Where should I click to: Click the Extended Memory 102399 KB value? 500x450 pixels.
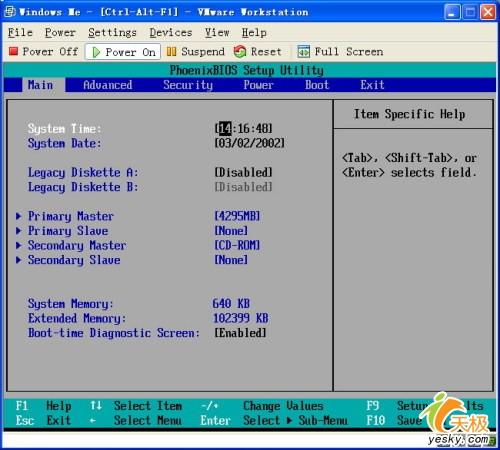(x=240, y=318)
